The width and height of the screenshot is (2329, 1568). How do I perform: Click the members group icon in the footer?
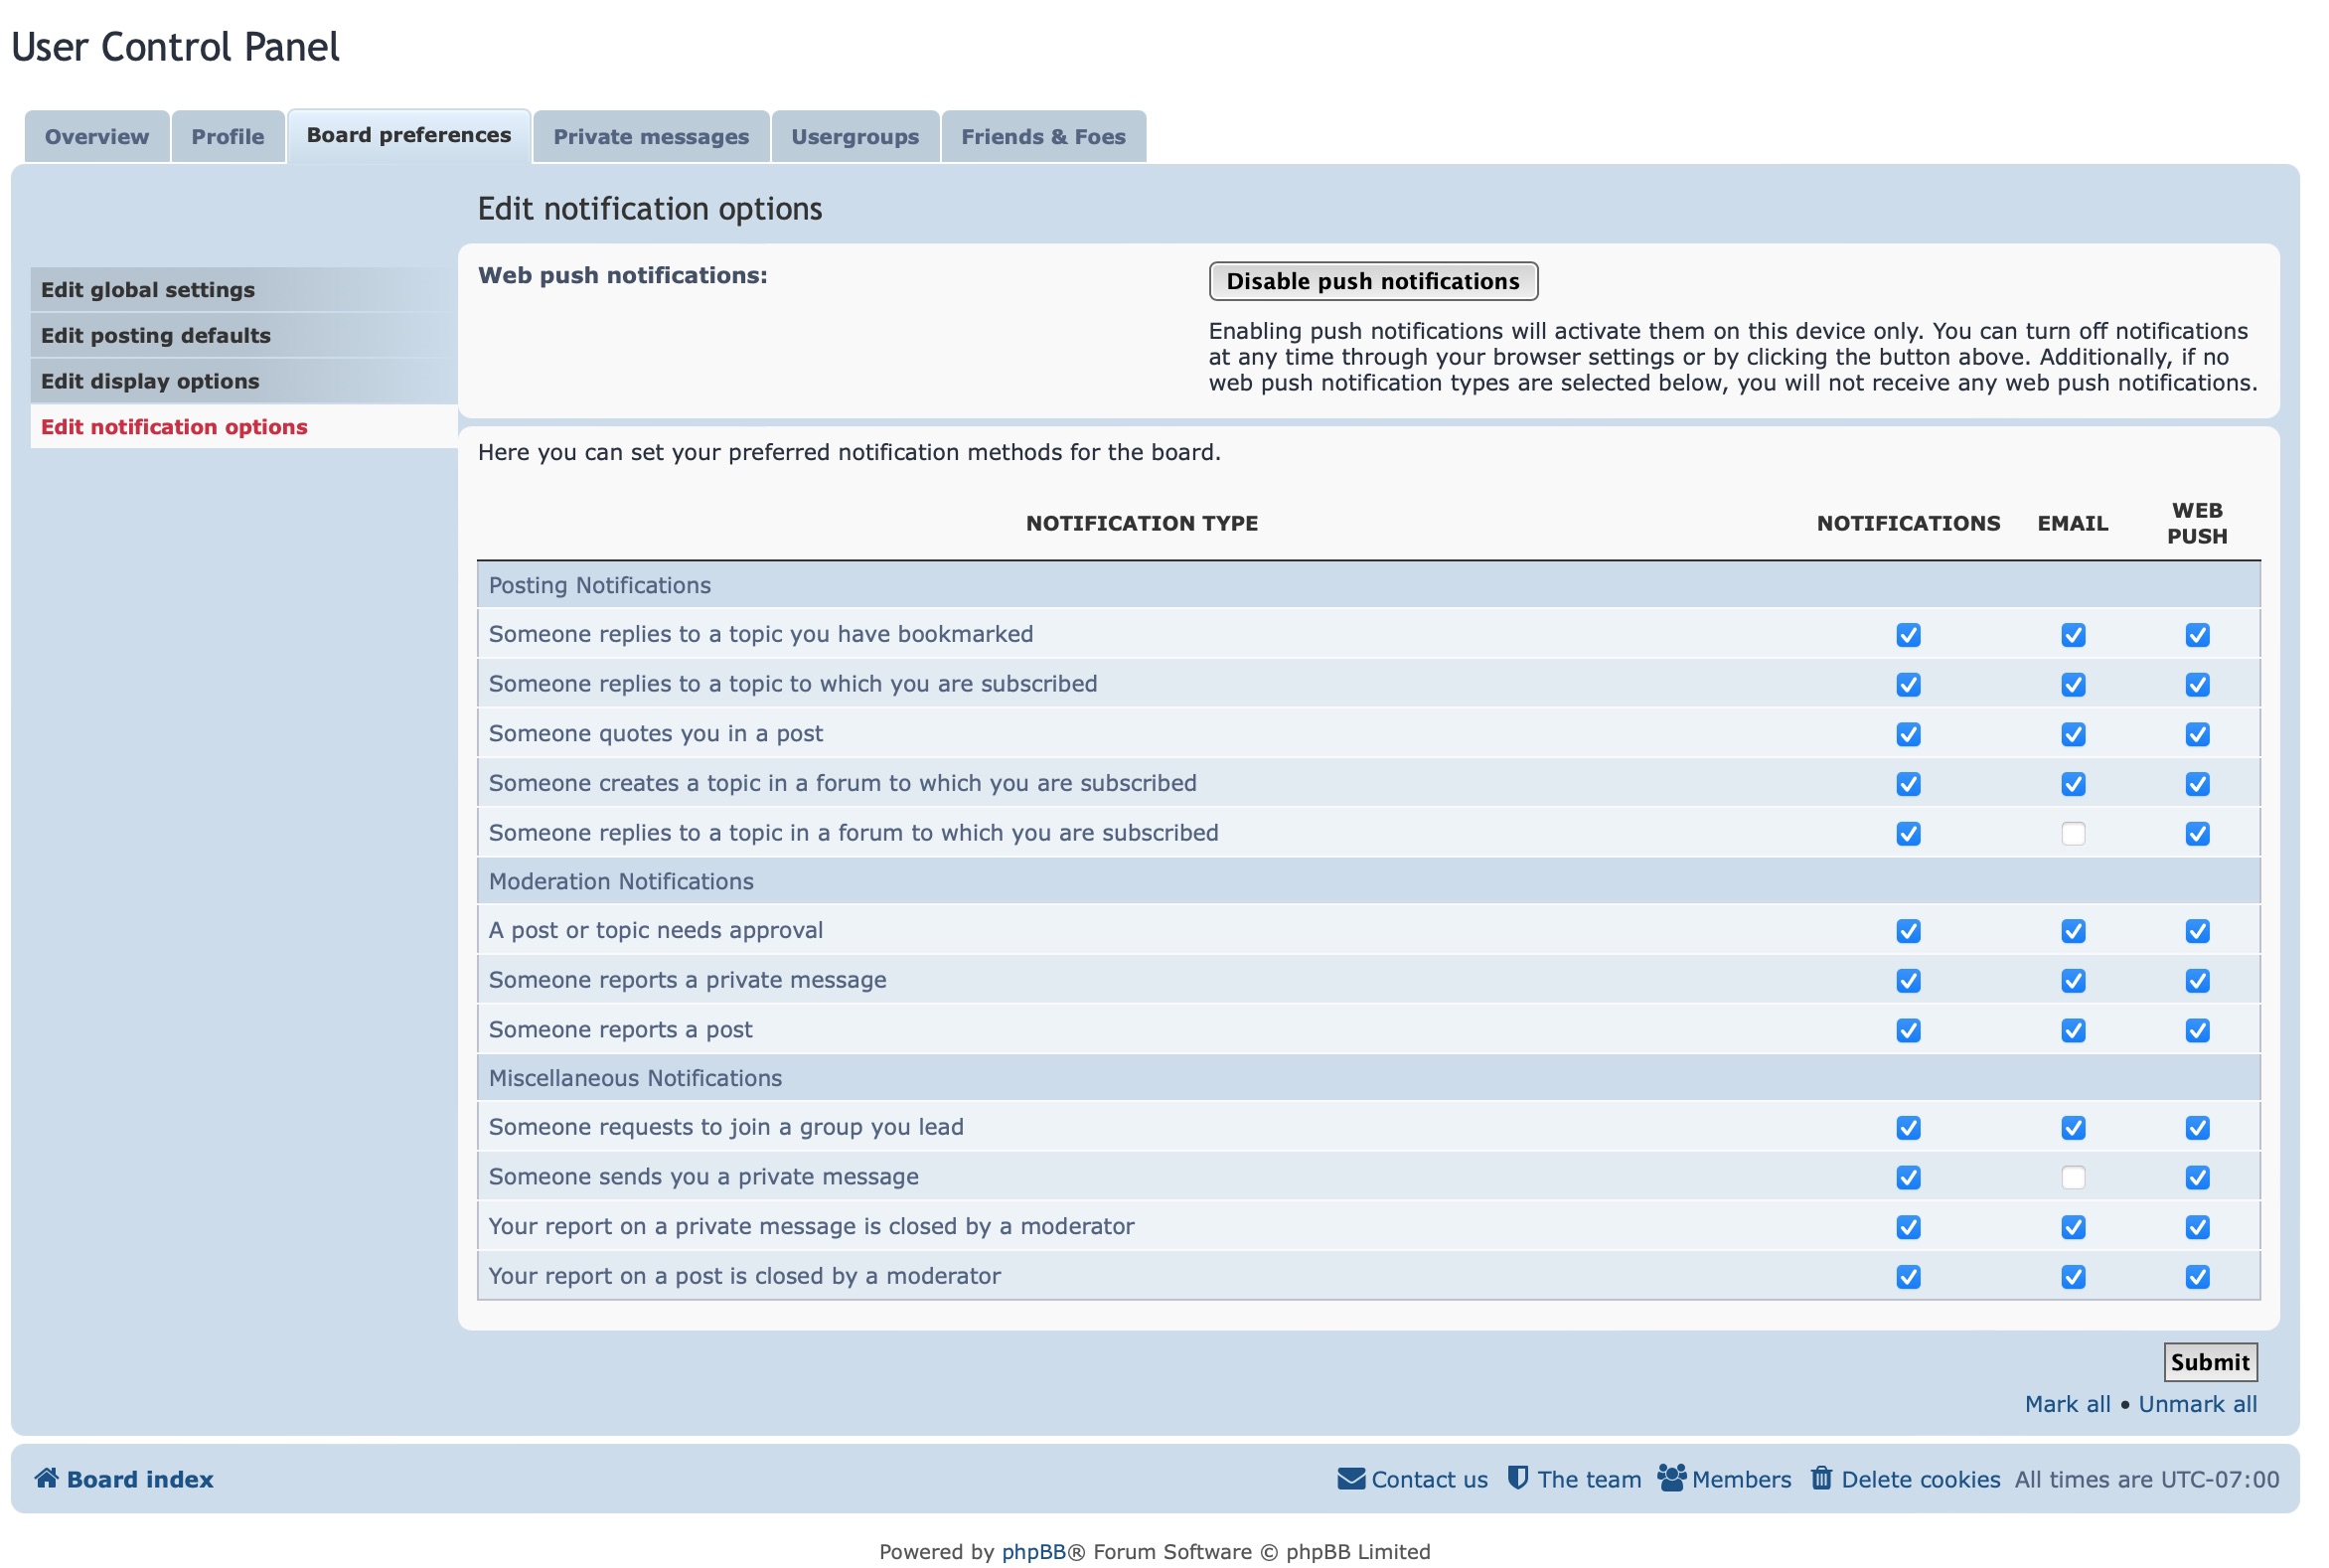(x=1672, y=1478)
